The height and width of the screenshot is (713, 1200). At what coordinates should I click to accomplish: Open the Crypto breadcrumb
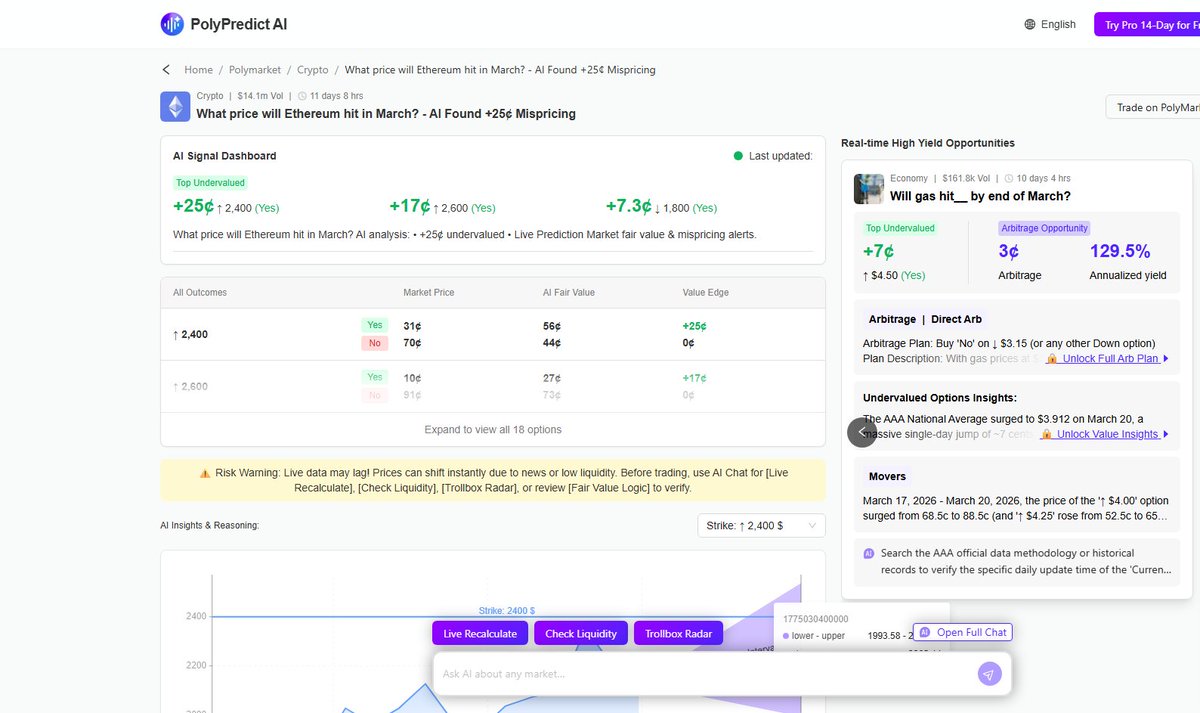(x=313, y=70)
